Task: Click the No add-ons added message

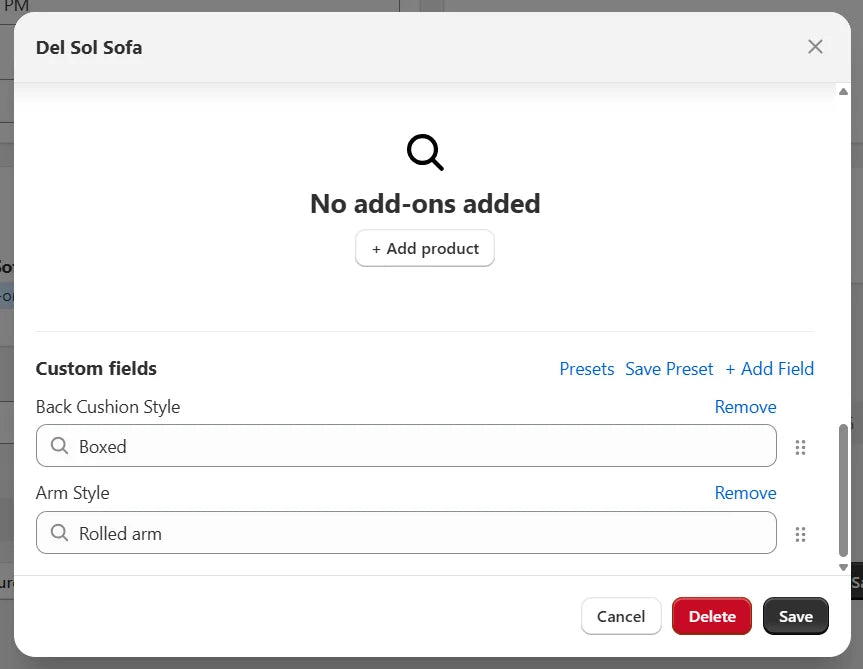Action: coord(425,204)
